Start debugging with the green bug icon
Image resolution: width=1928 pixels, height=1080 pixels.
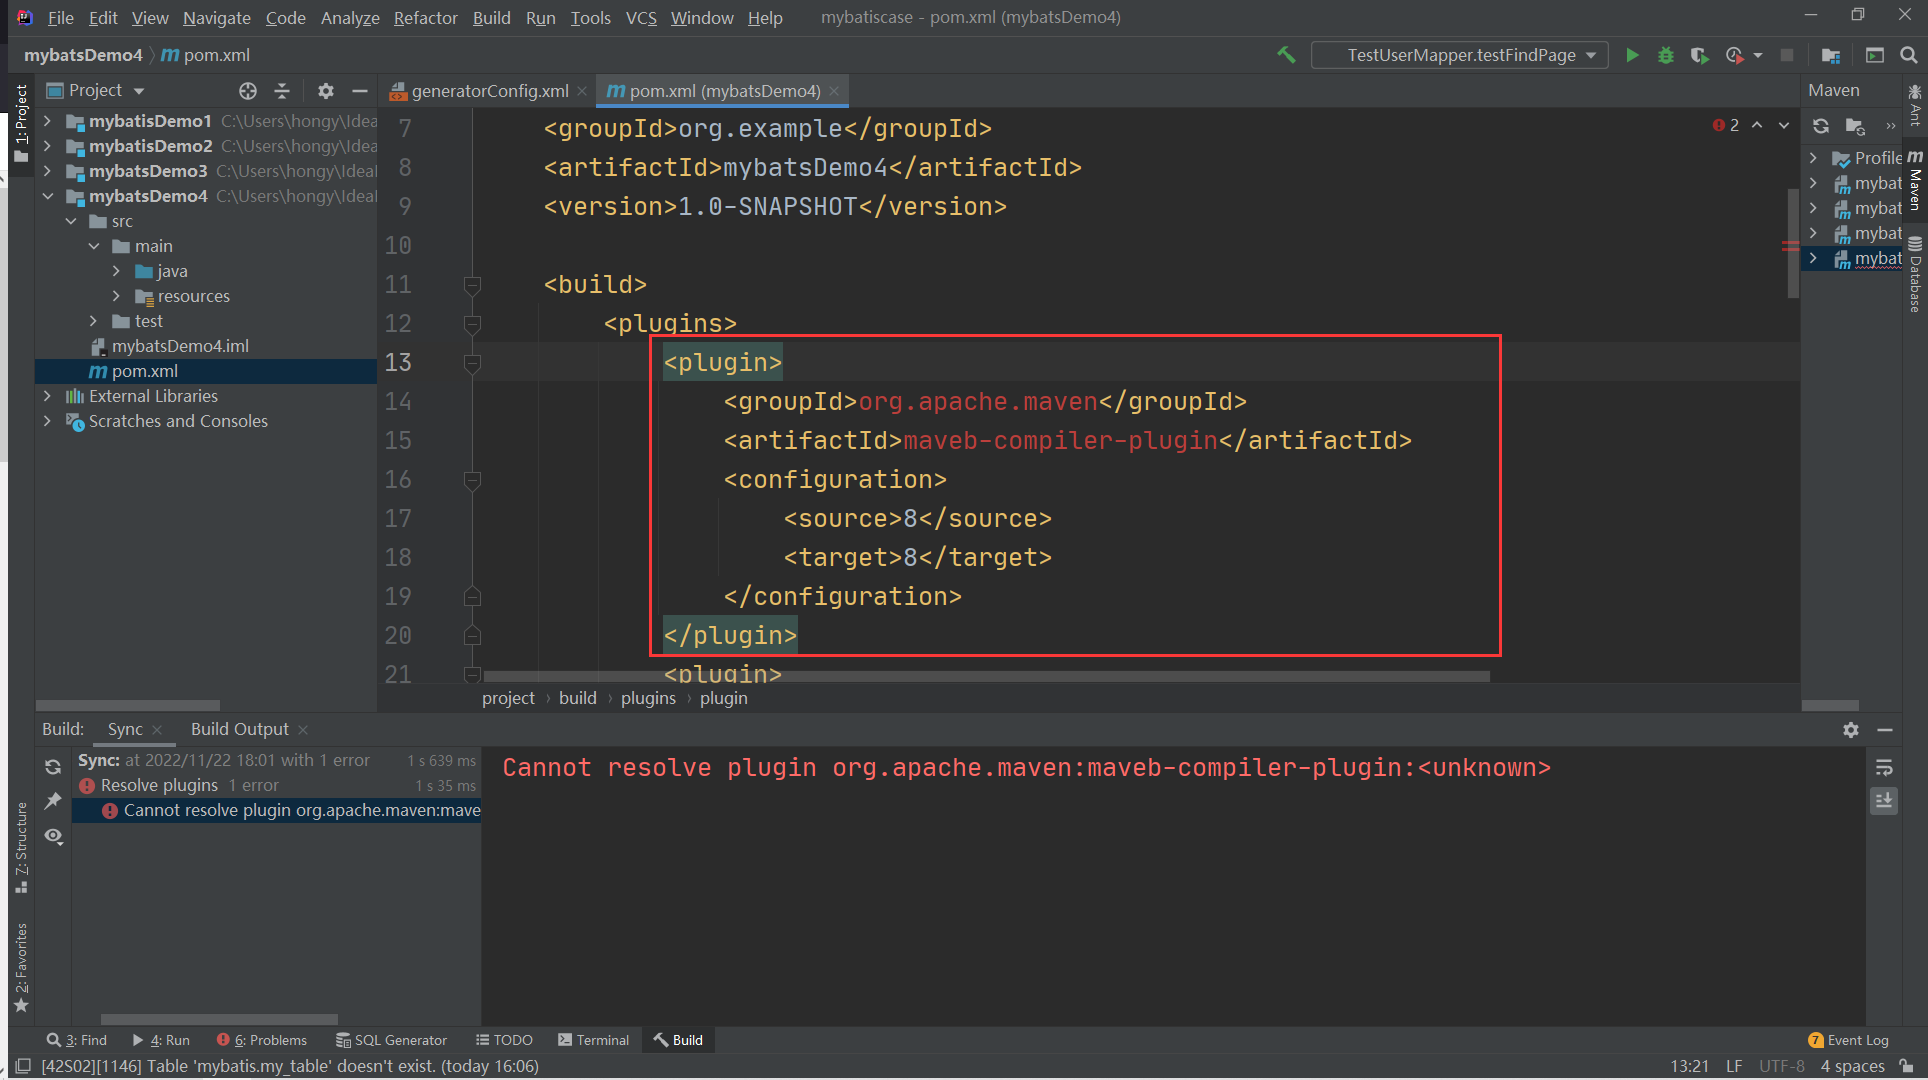pyautogui.click(x=1666, y=55)
